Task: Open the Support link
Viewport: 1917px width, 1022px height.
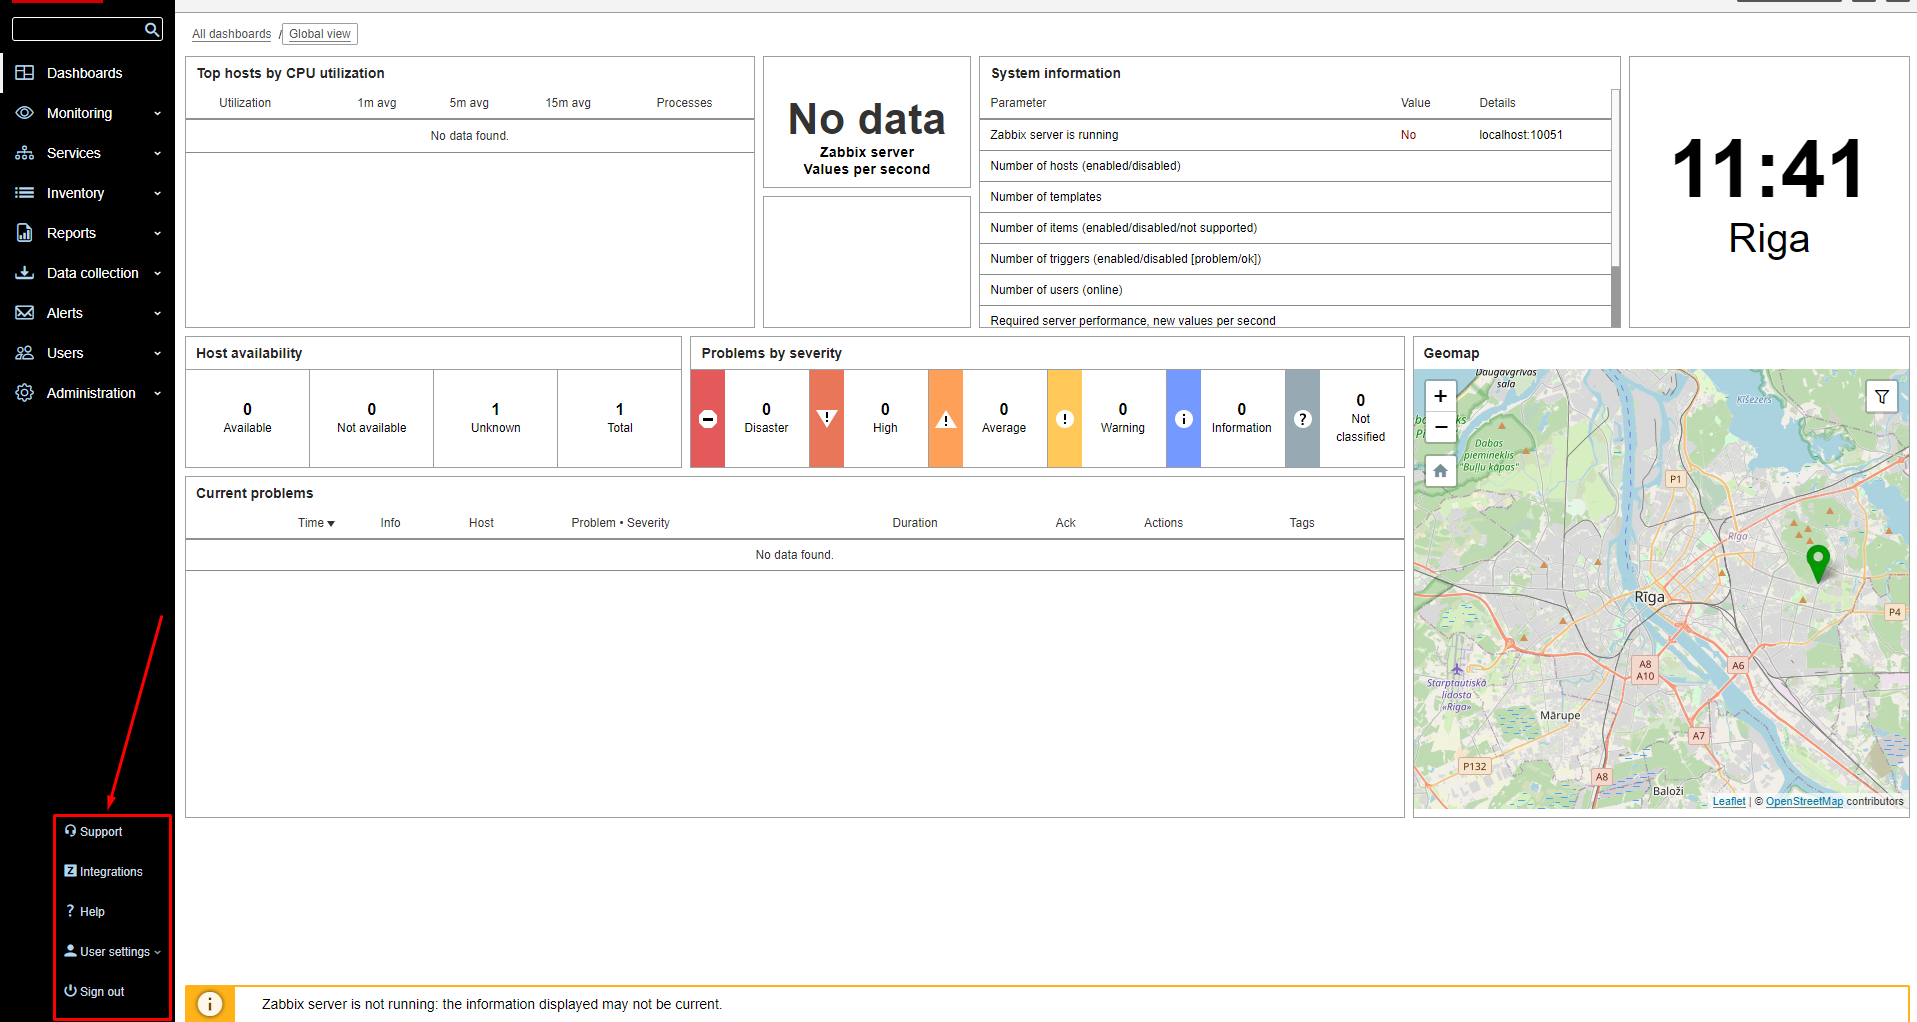Action: (x=101, y=832)
